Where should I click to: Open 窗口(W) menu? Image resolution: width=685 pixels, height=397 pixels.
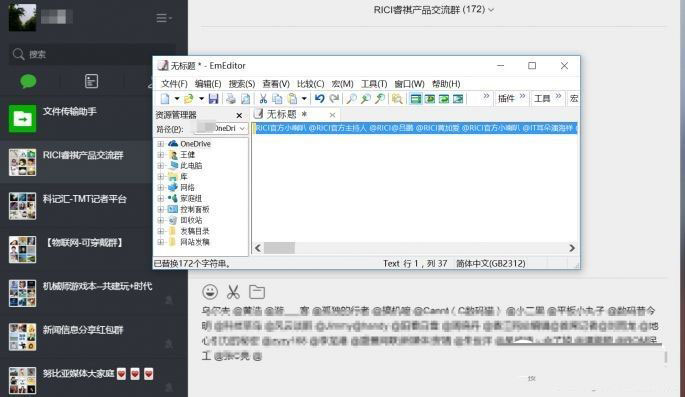409,84
